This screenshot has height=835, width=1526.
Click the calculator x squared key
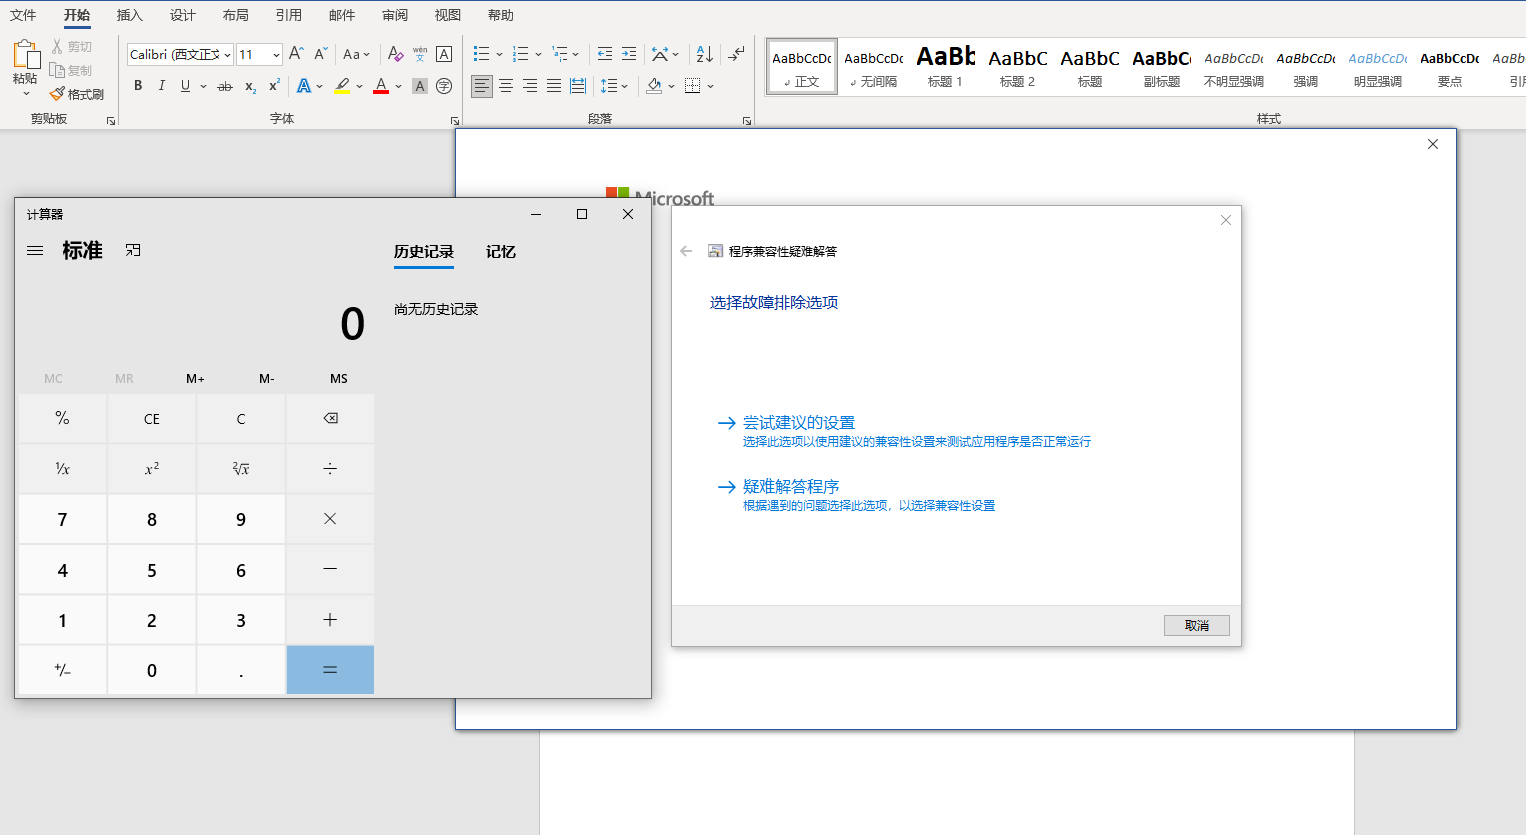point(152,469)
